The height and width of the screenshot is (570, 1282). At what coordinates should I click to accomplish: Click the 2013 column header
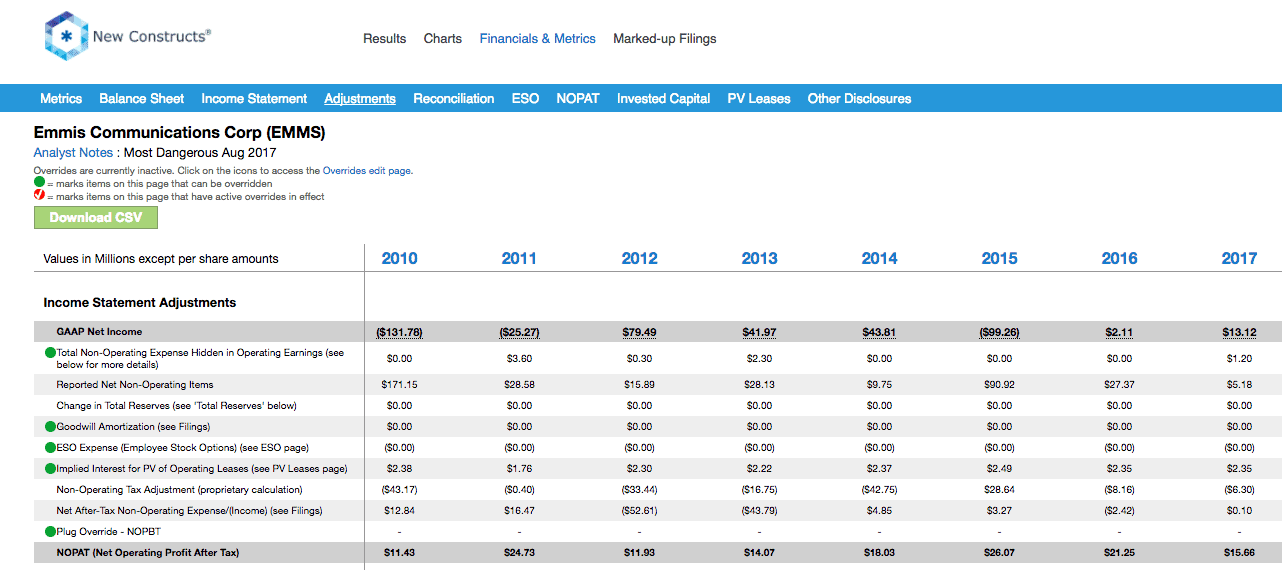coord(759,258)
